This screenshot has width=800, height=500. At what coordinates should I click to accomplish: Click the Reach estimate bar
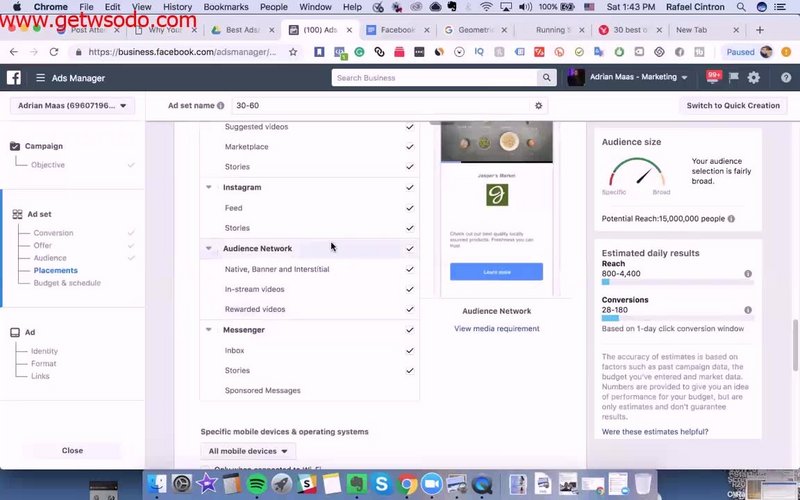677,282
